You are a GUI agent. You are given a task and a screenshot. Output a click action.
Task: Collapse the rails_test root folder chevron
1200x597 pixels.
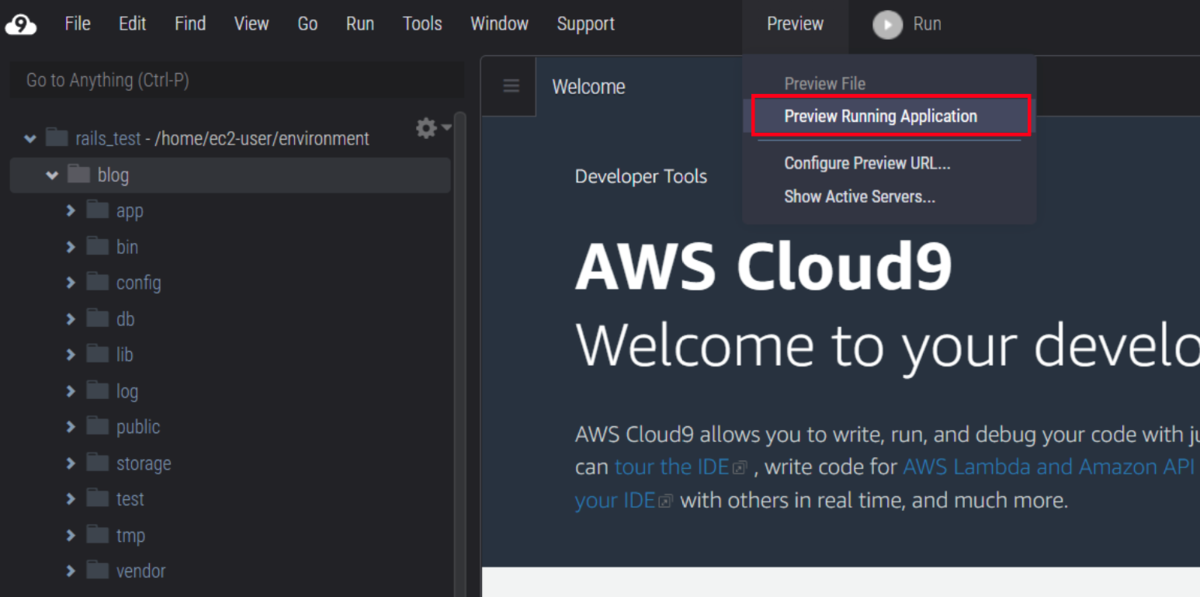[30, 139]
